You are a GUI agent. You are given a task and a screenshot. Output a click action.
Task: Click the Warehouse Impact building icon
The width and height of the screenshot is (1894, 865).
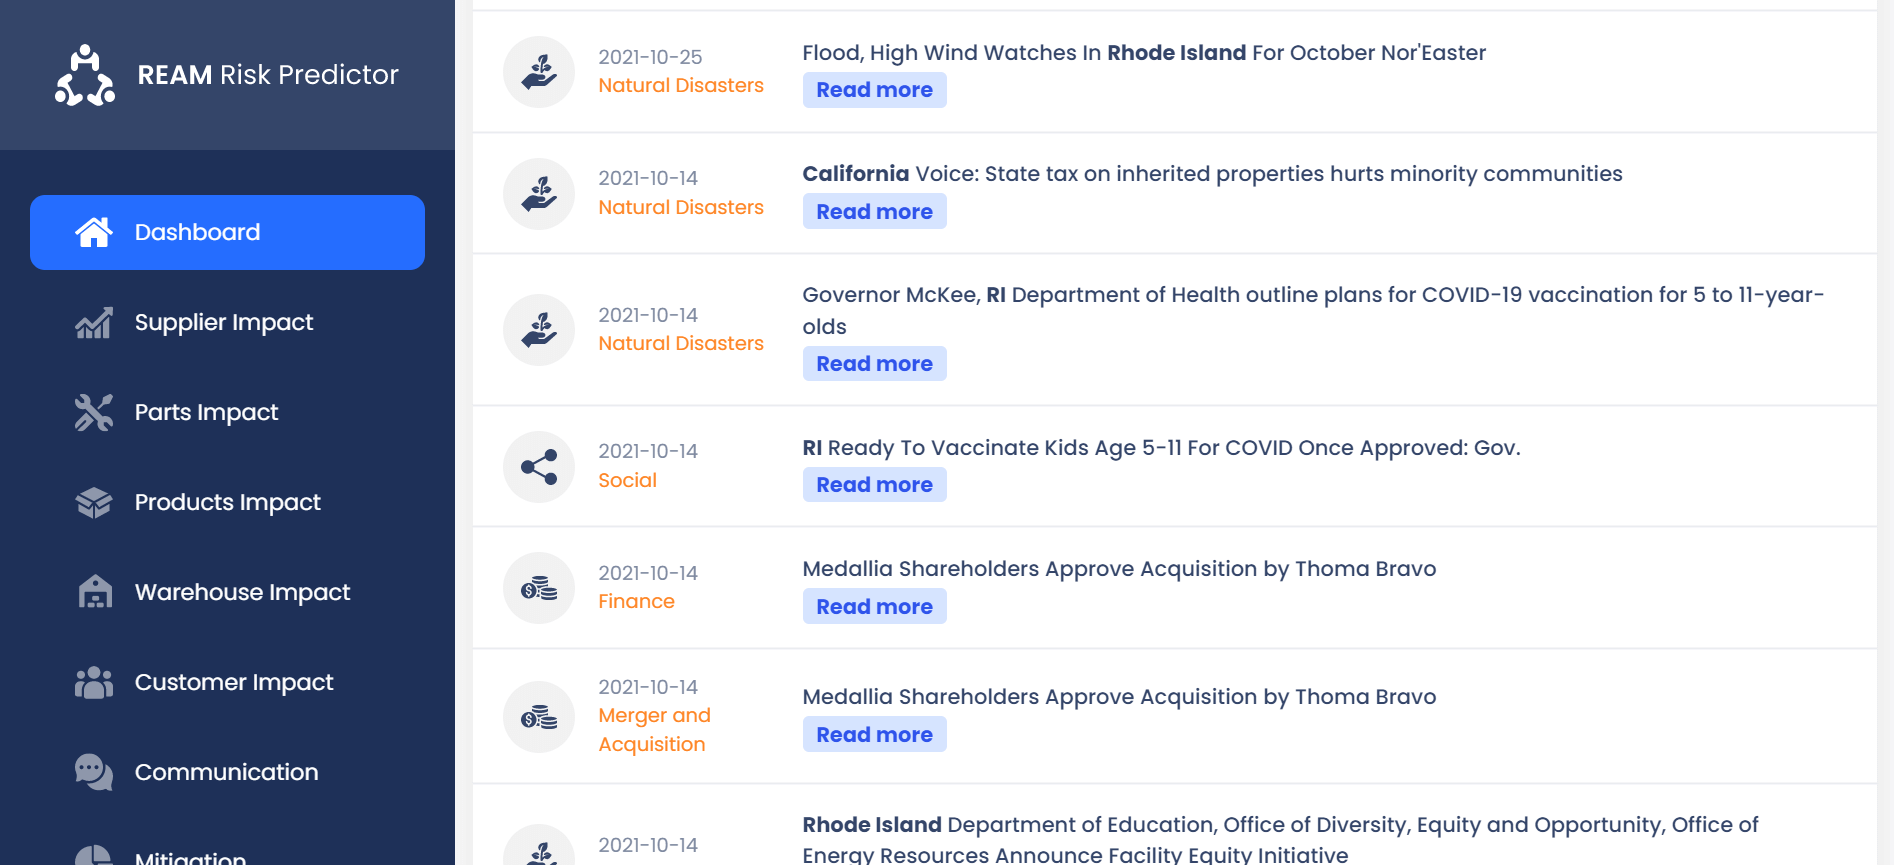coord(94,592)
